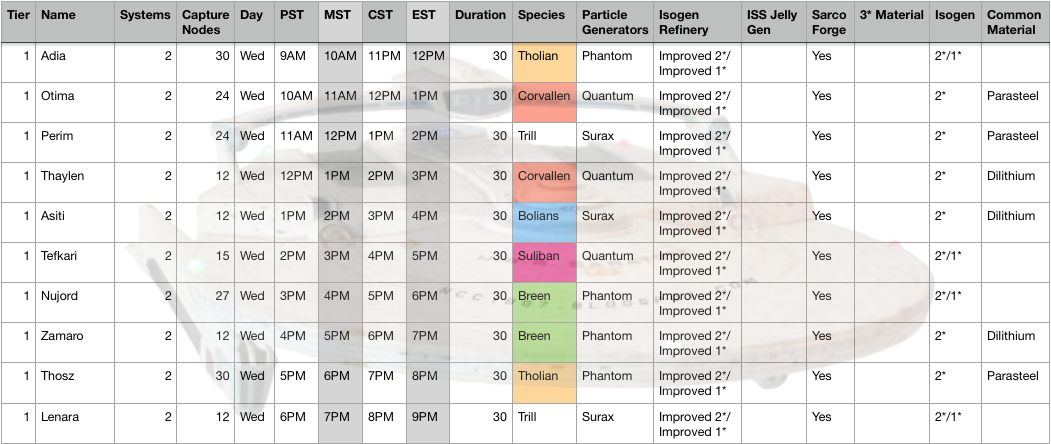Click the Capture Nodes header cell
The height and width of the screenshot is (444, 1051).
pos(205,22)
